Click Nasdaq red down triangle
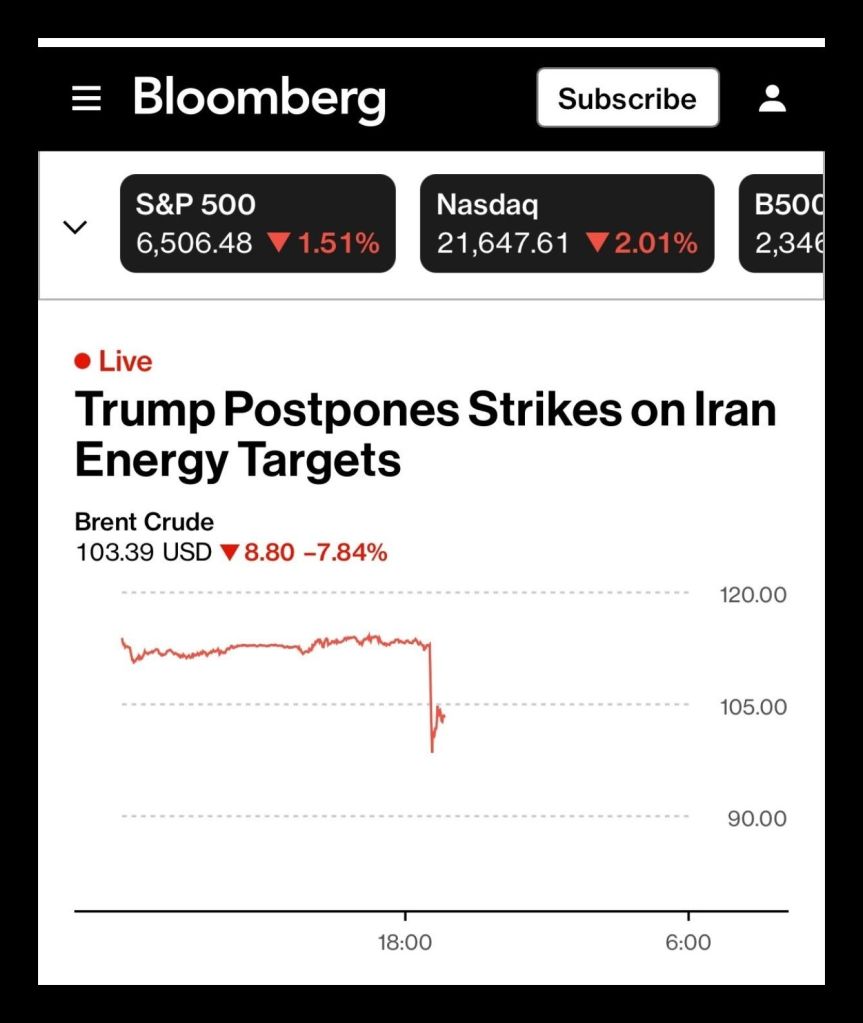The image size is (863, 1023). pyautogui.click(x=596, y=243)
